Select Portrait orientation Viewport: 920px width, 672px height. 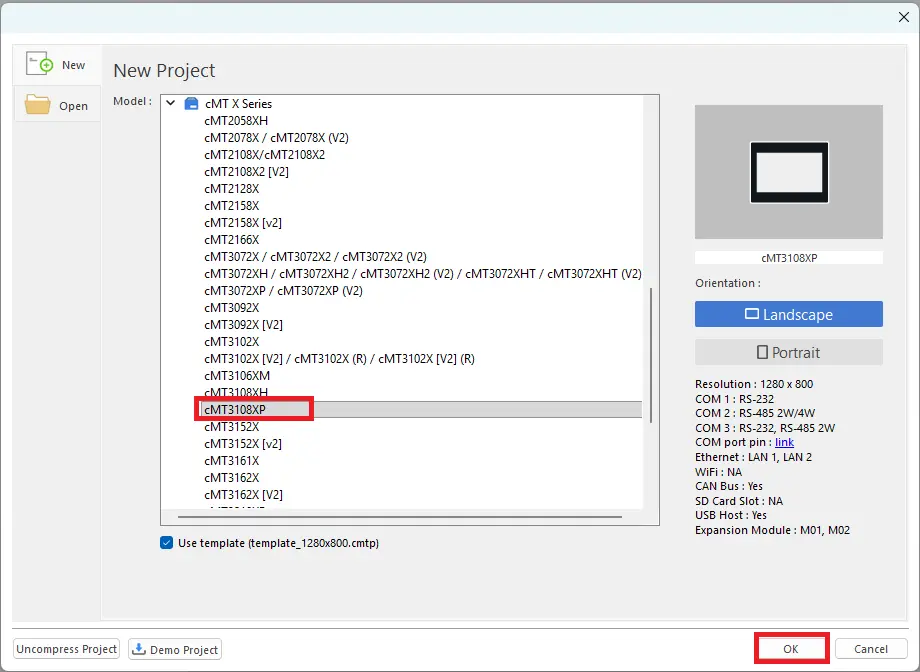(x=789, y=352)
